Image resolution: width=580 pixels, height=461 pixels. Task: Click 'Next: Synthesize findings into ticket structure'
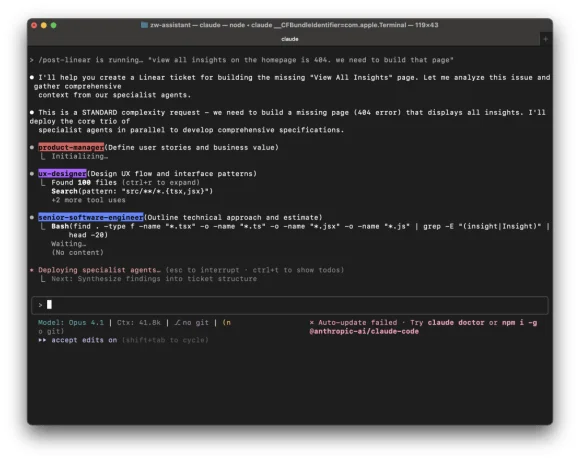154,279
